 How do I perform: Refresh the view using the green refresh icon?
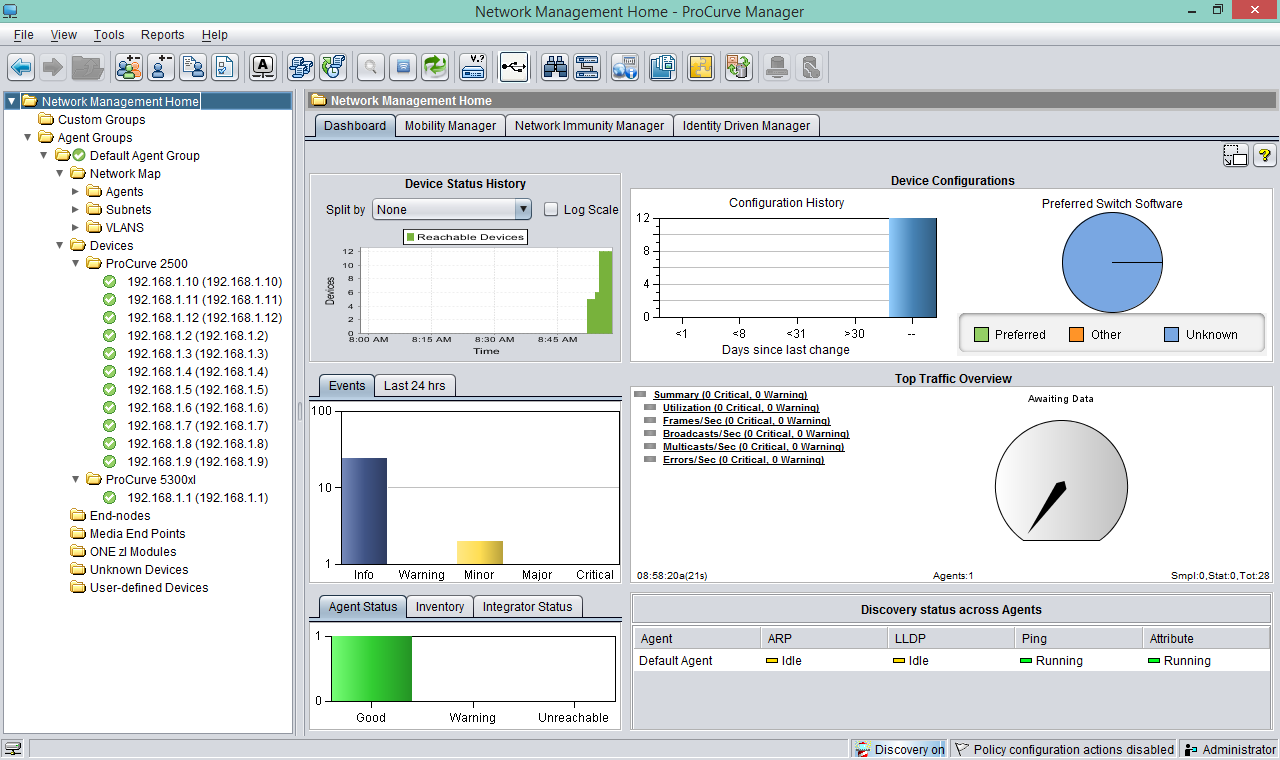(433, 67)
